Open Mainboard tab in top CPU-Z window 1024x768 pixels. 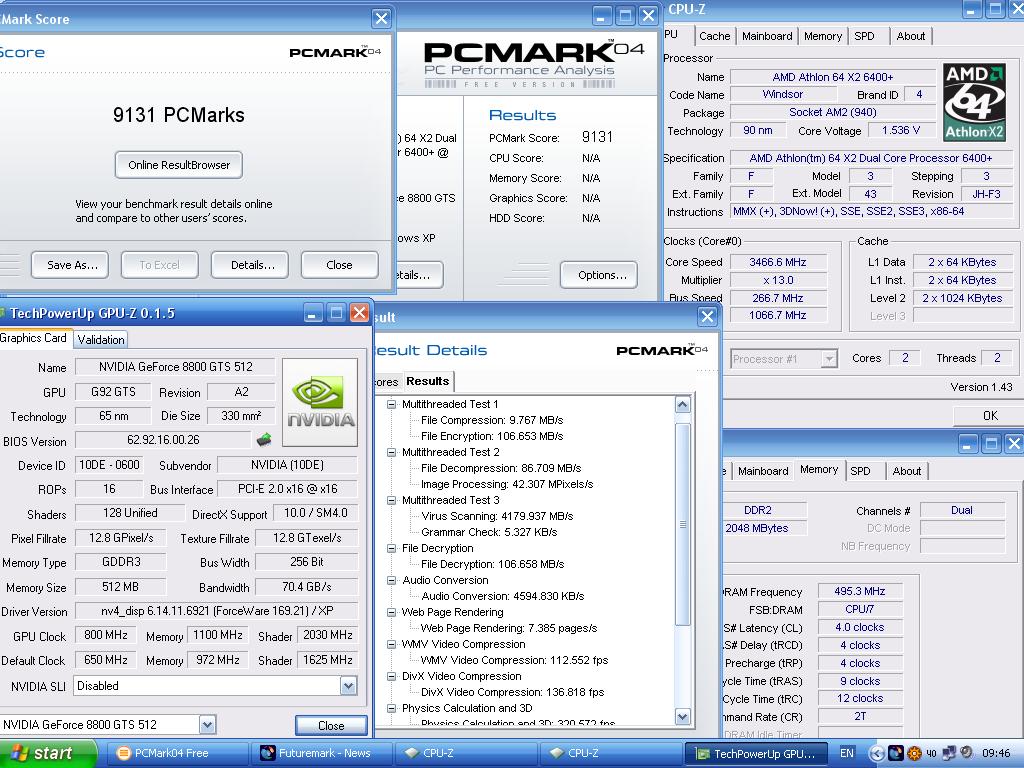(767, 36)
